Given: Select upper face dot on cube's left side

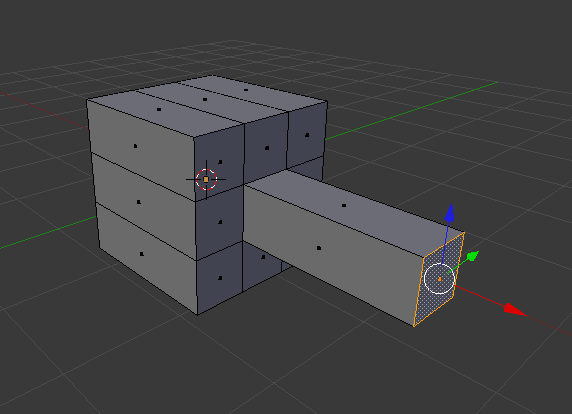Looking at the screenshot, I should pyautogui.click(x=135, y=146).
